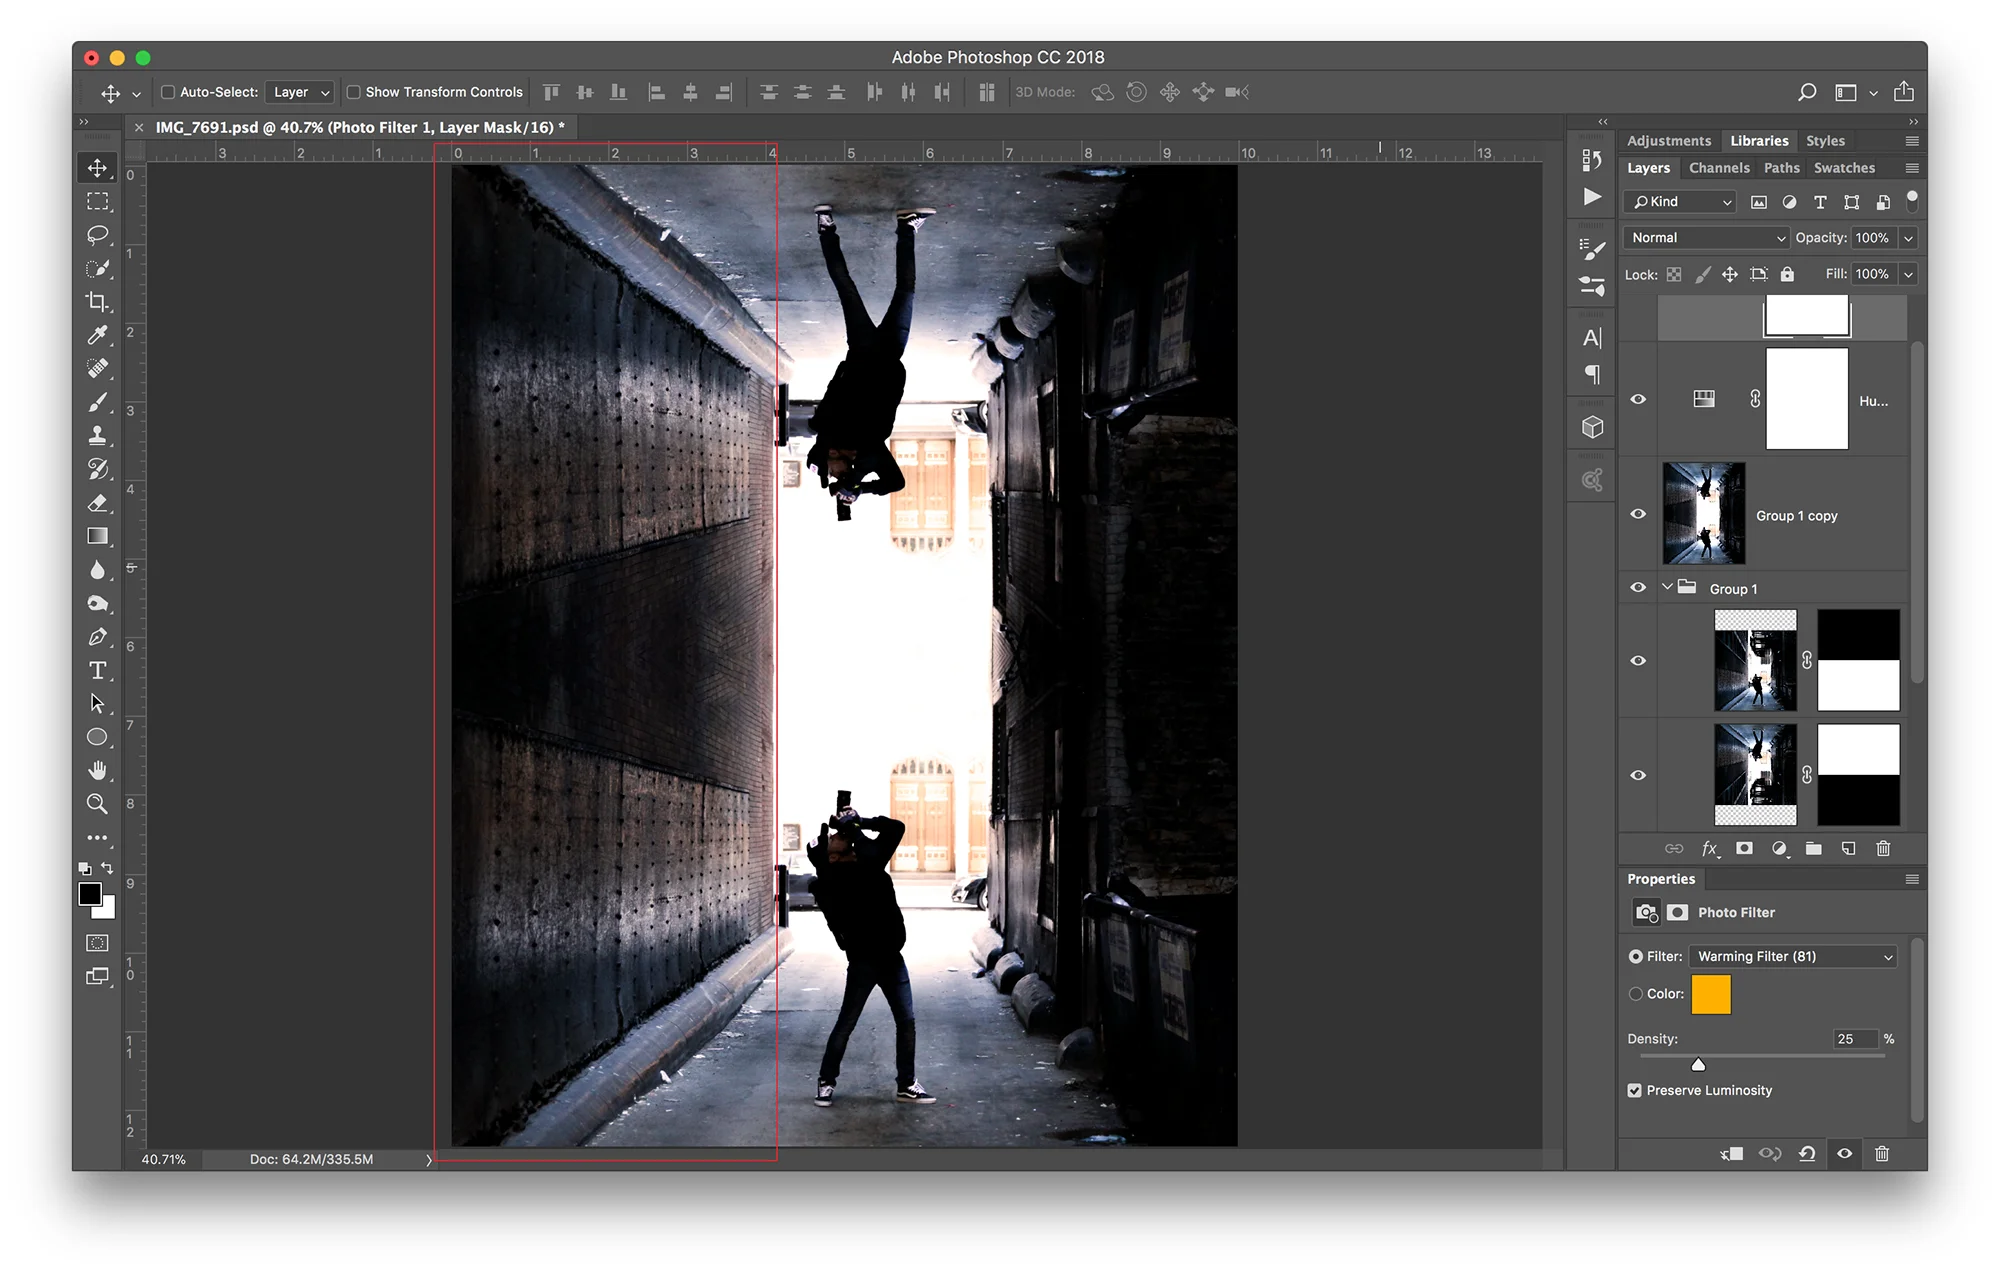Click the foreground color swatch
This screenshot has width=2000, height=1274.
coord(90,894)
